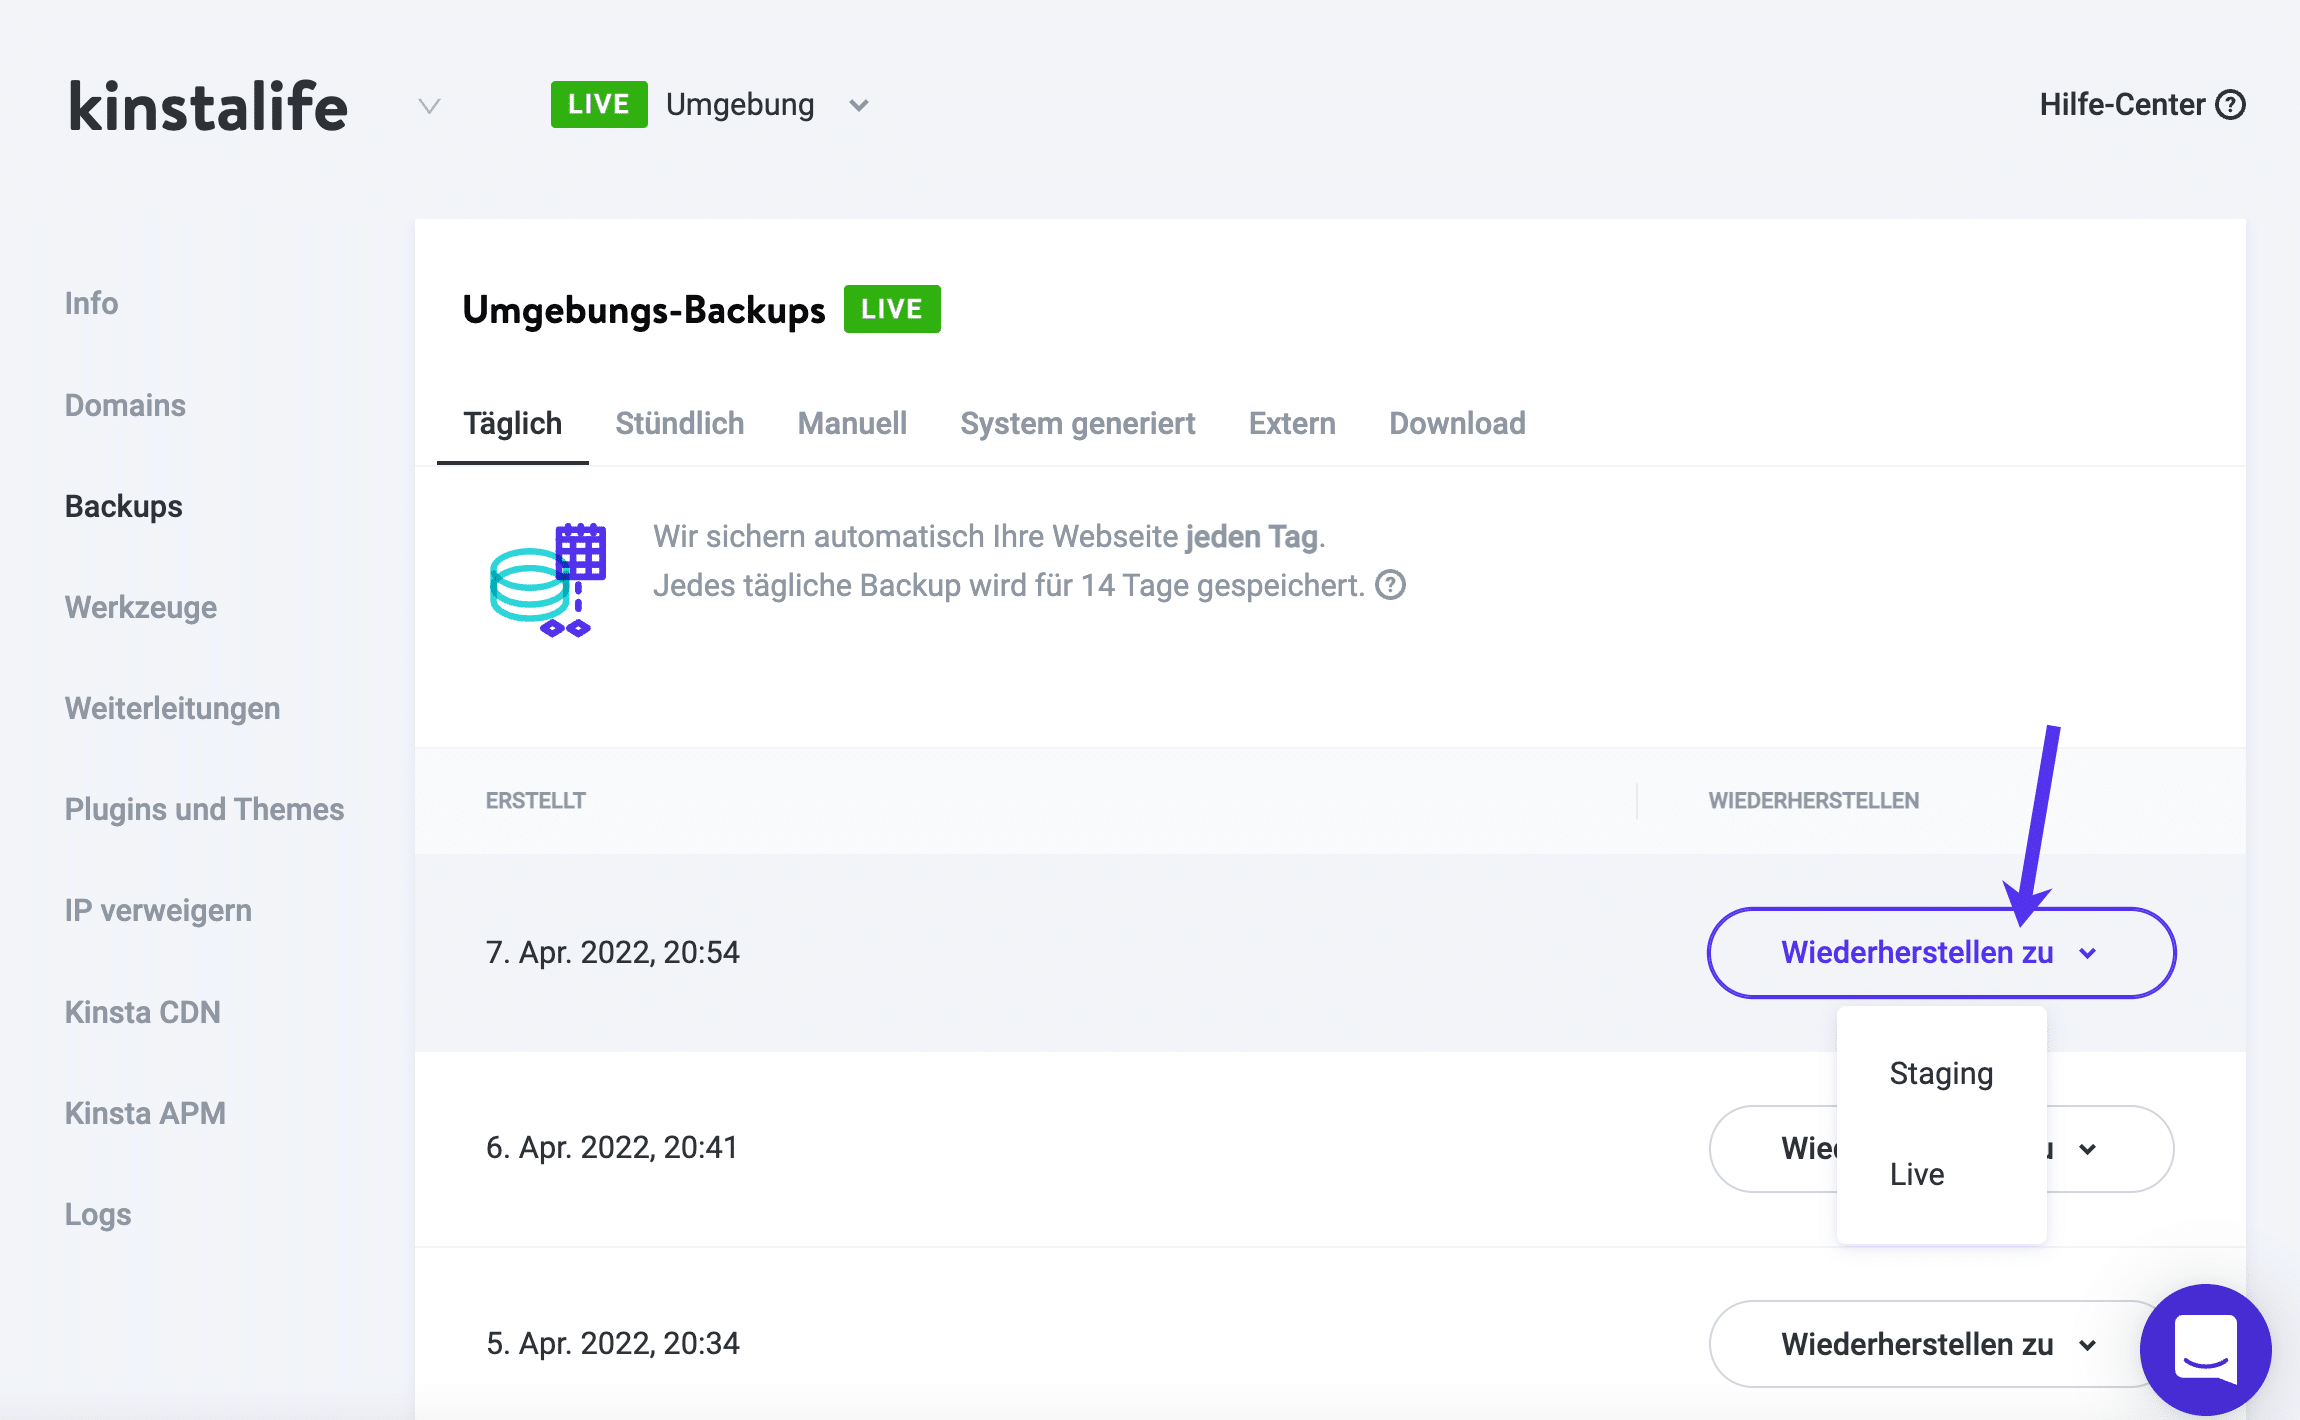The image size is (2300, 1420).
Task: Click the question mark tooltip beside backup retention text
Action: point(1391,585)
